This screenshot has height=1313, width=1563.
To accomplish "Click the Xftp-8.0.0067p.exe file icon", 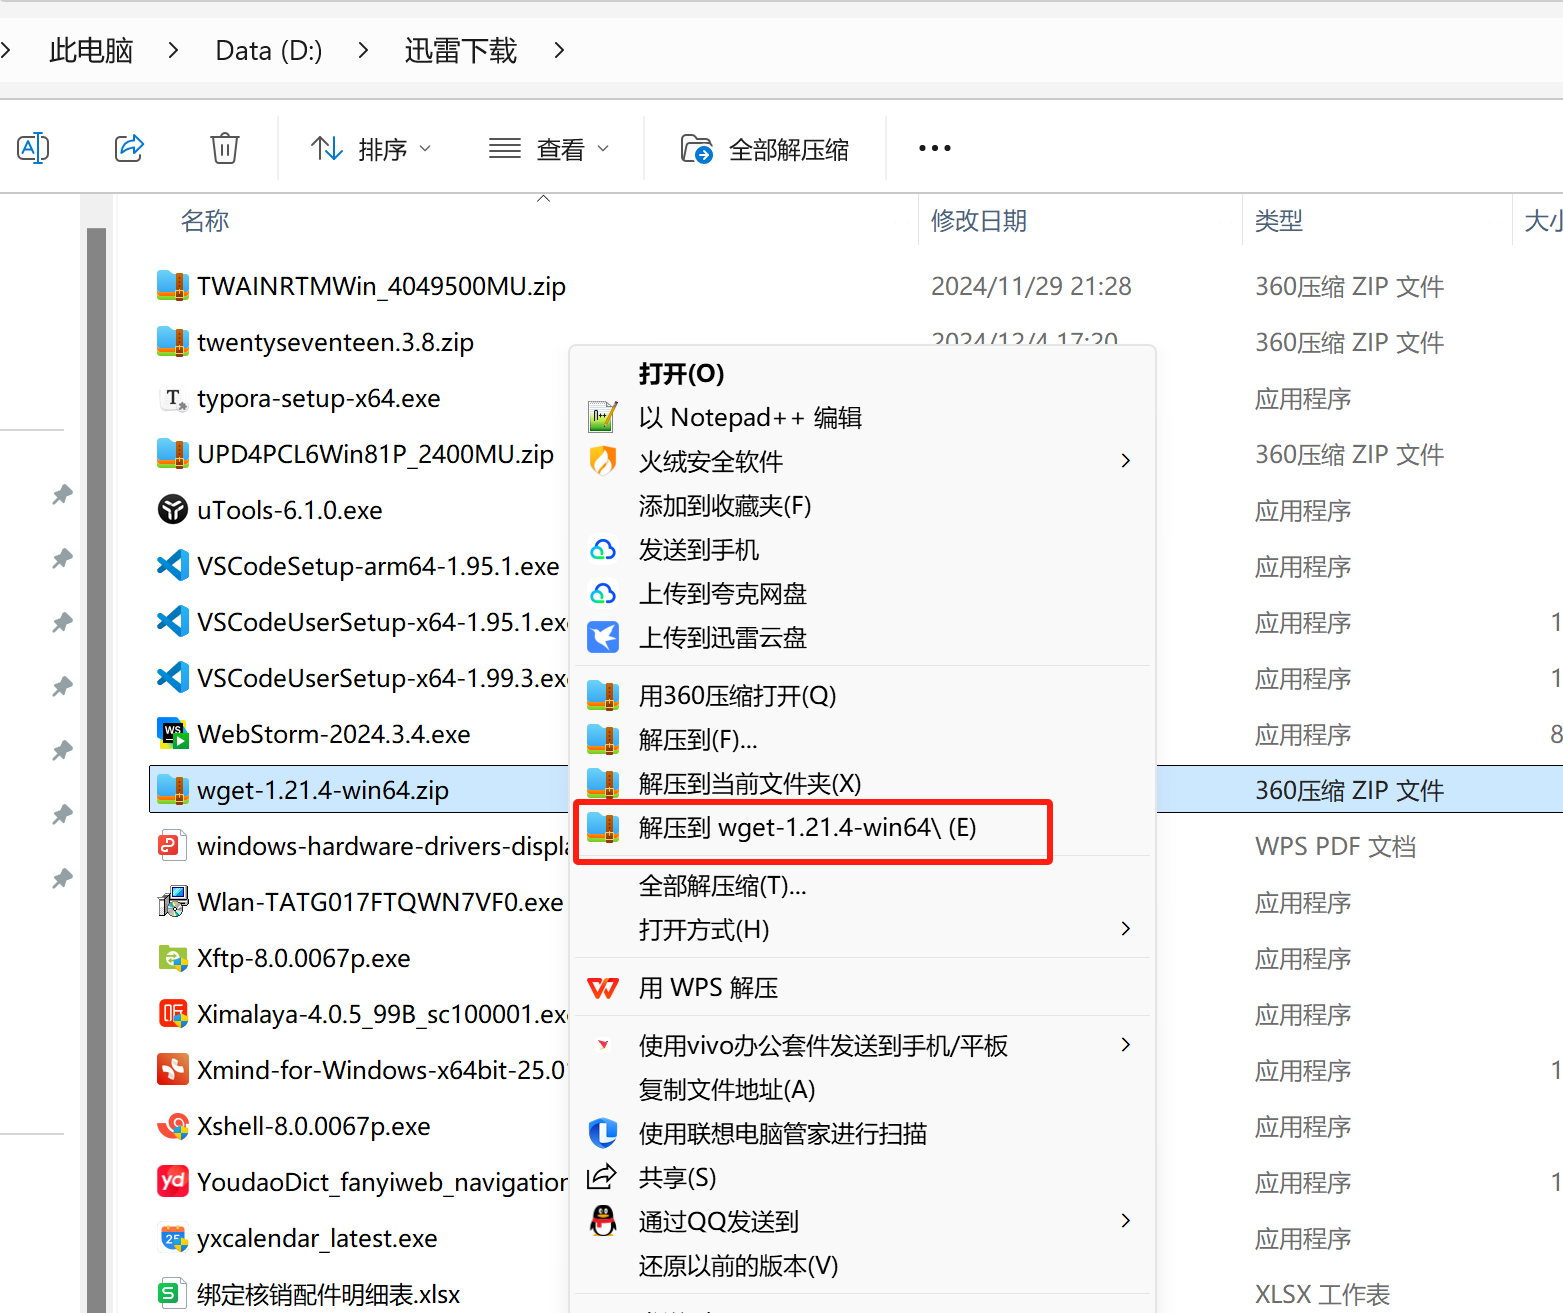I will [173, 958].
